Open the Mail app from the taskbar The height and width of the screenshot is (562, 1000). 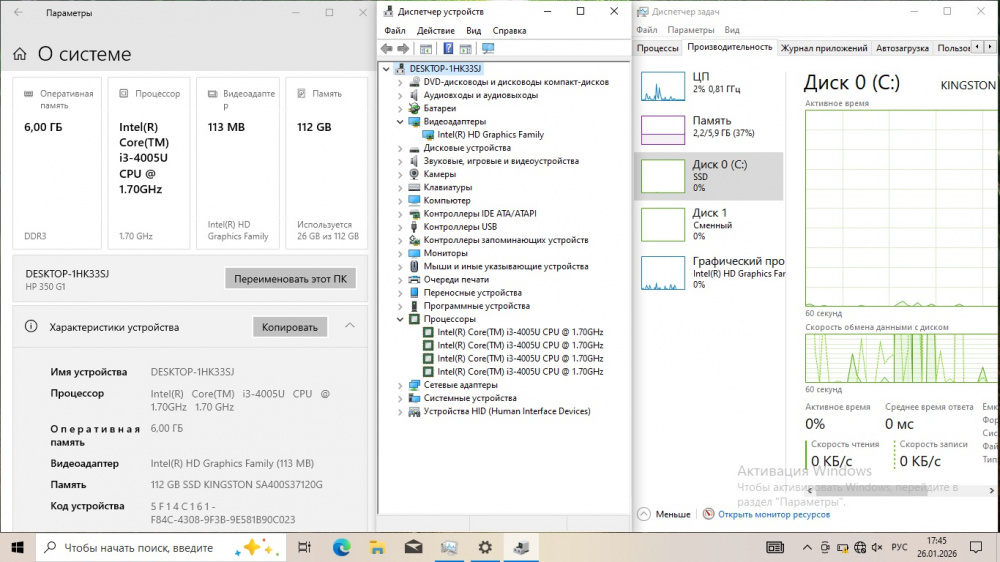(x=413, y=547)
